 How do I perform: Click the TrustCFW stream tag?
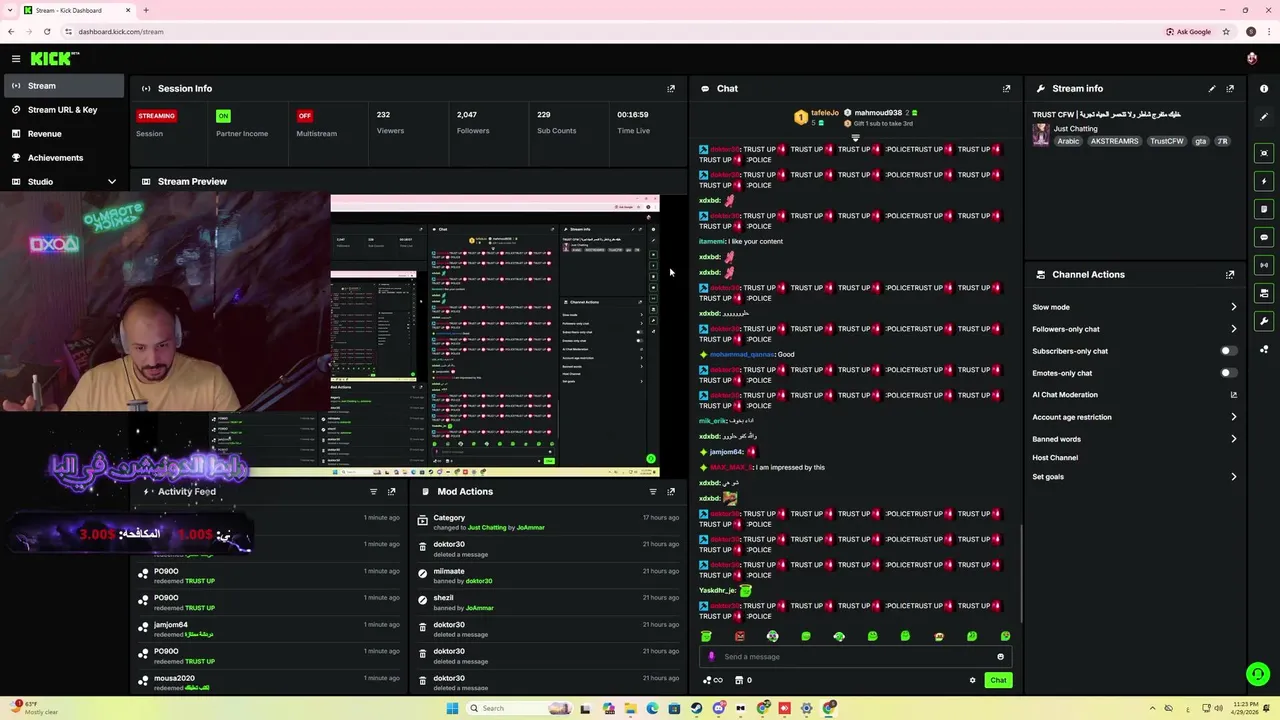click(1167, 141)
